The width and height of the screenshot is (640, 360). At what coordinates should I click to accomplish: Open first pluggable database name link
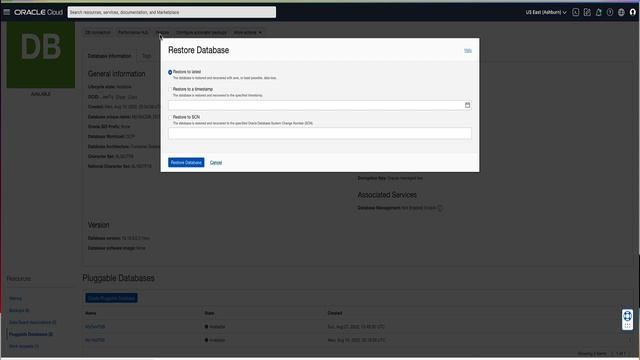tap(95, 327)
